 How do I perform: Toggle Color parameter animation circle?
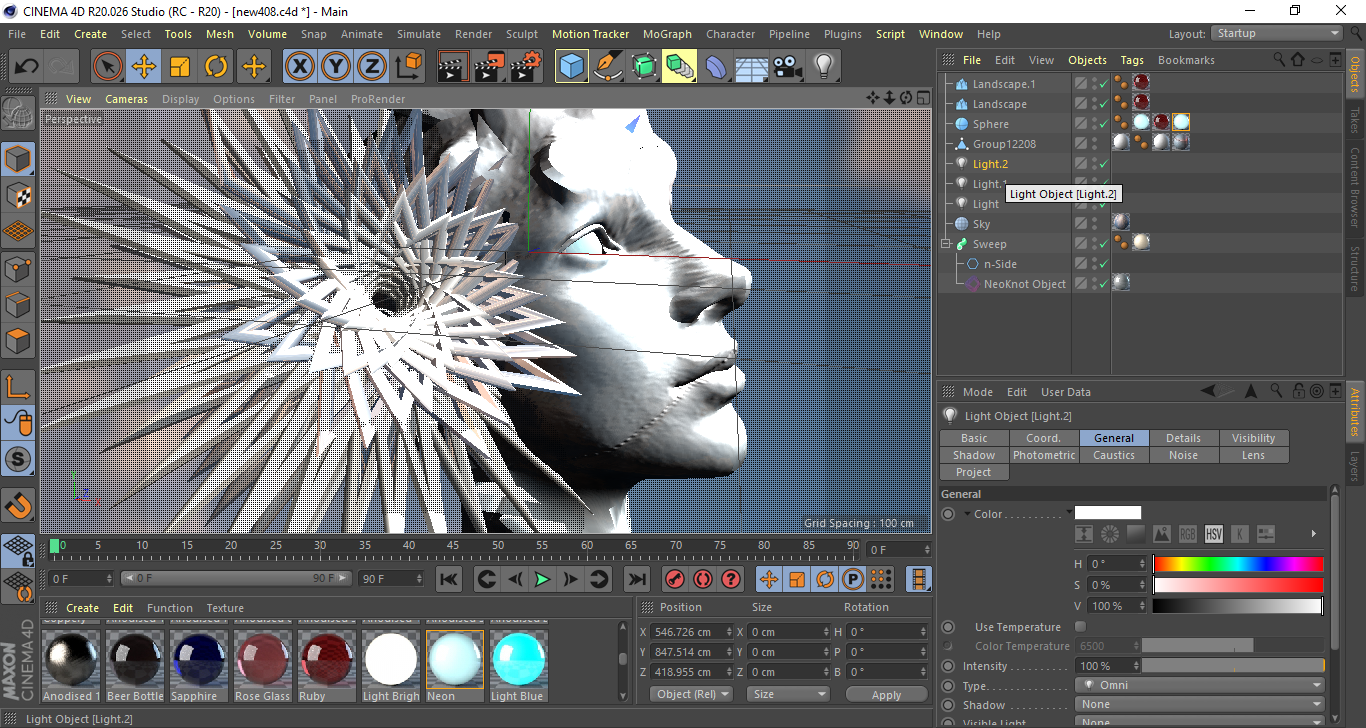(948, 514)
